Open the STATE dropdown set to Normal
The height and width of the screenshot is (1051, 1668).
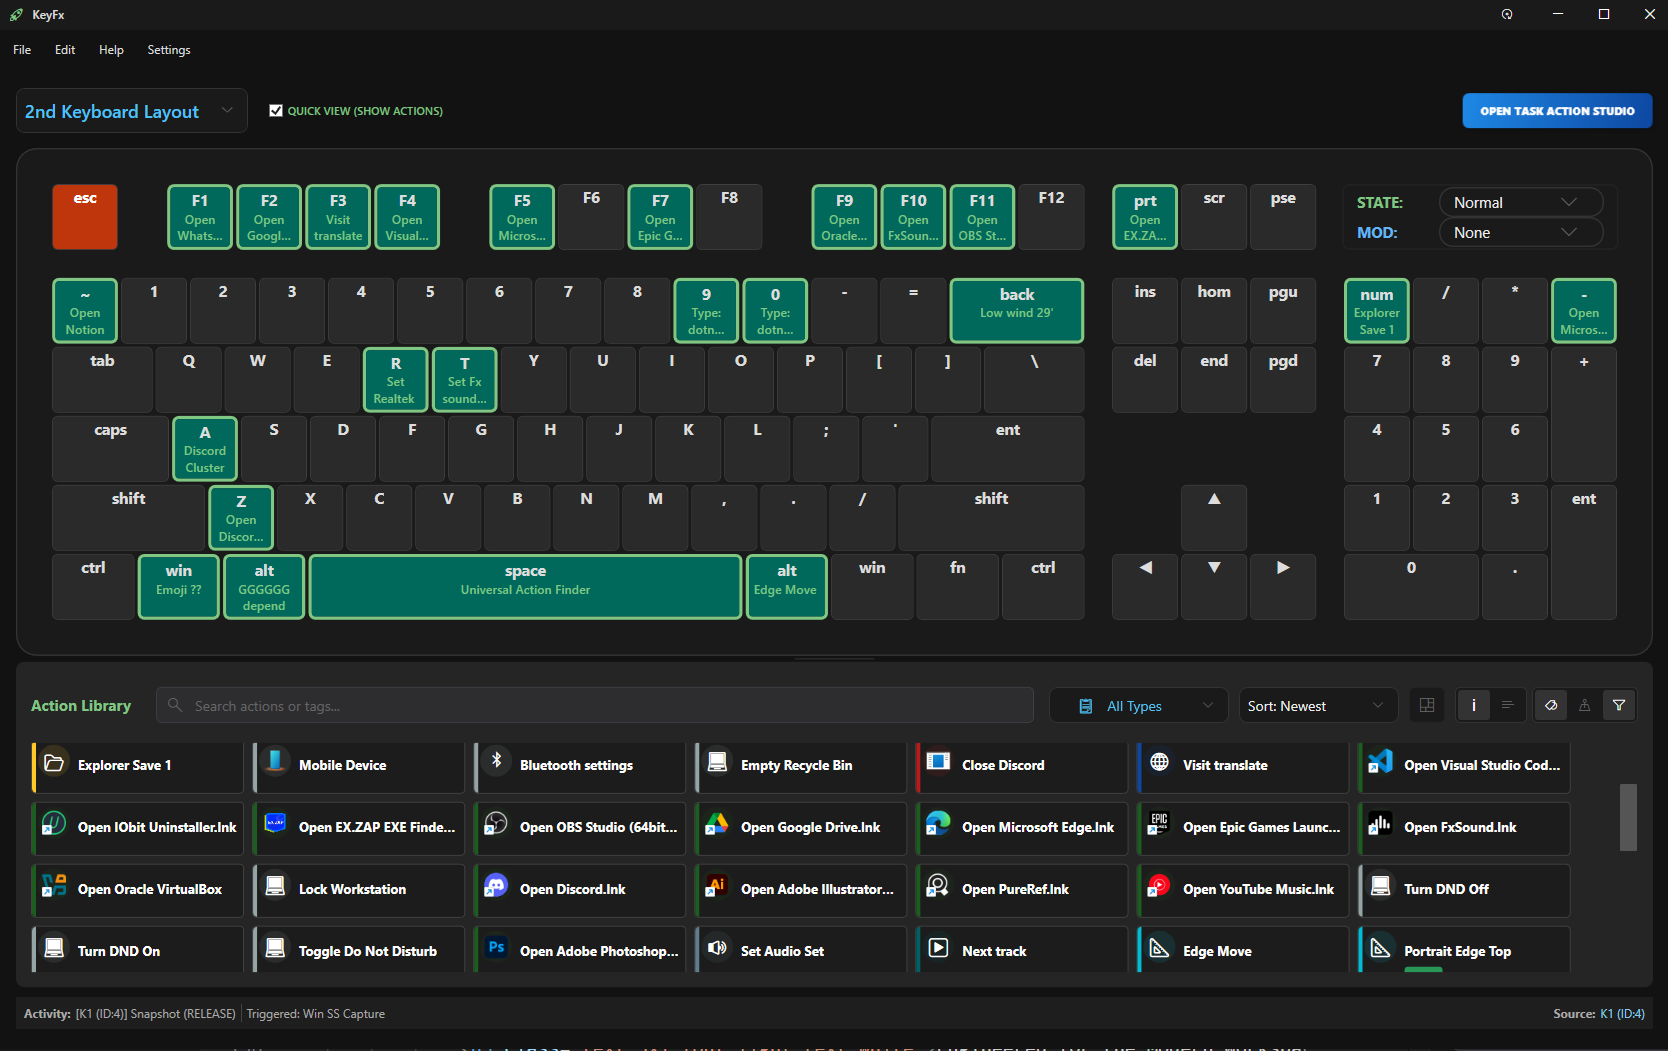(x=1519, y=201)
